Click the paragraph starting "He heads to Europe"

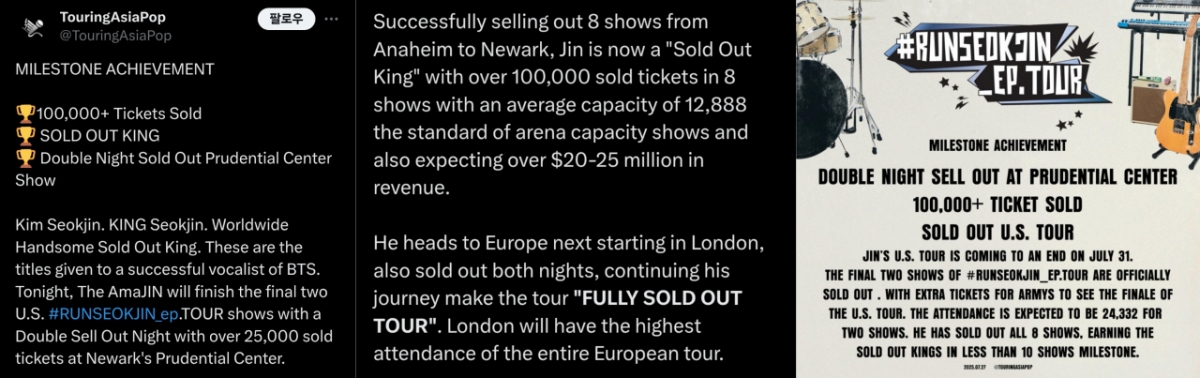pos(570,299)
